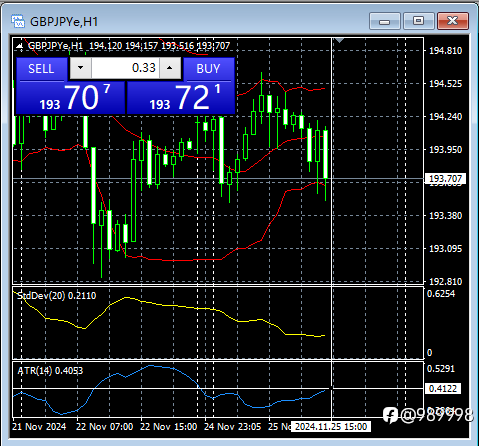
Task: Decrease lot volume with down arrow
Action: [80, 68]
